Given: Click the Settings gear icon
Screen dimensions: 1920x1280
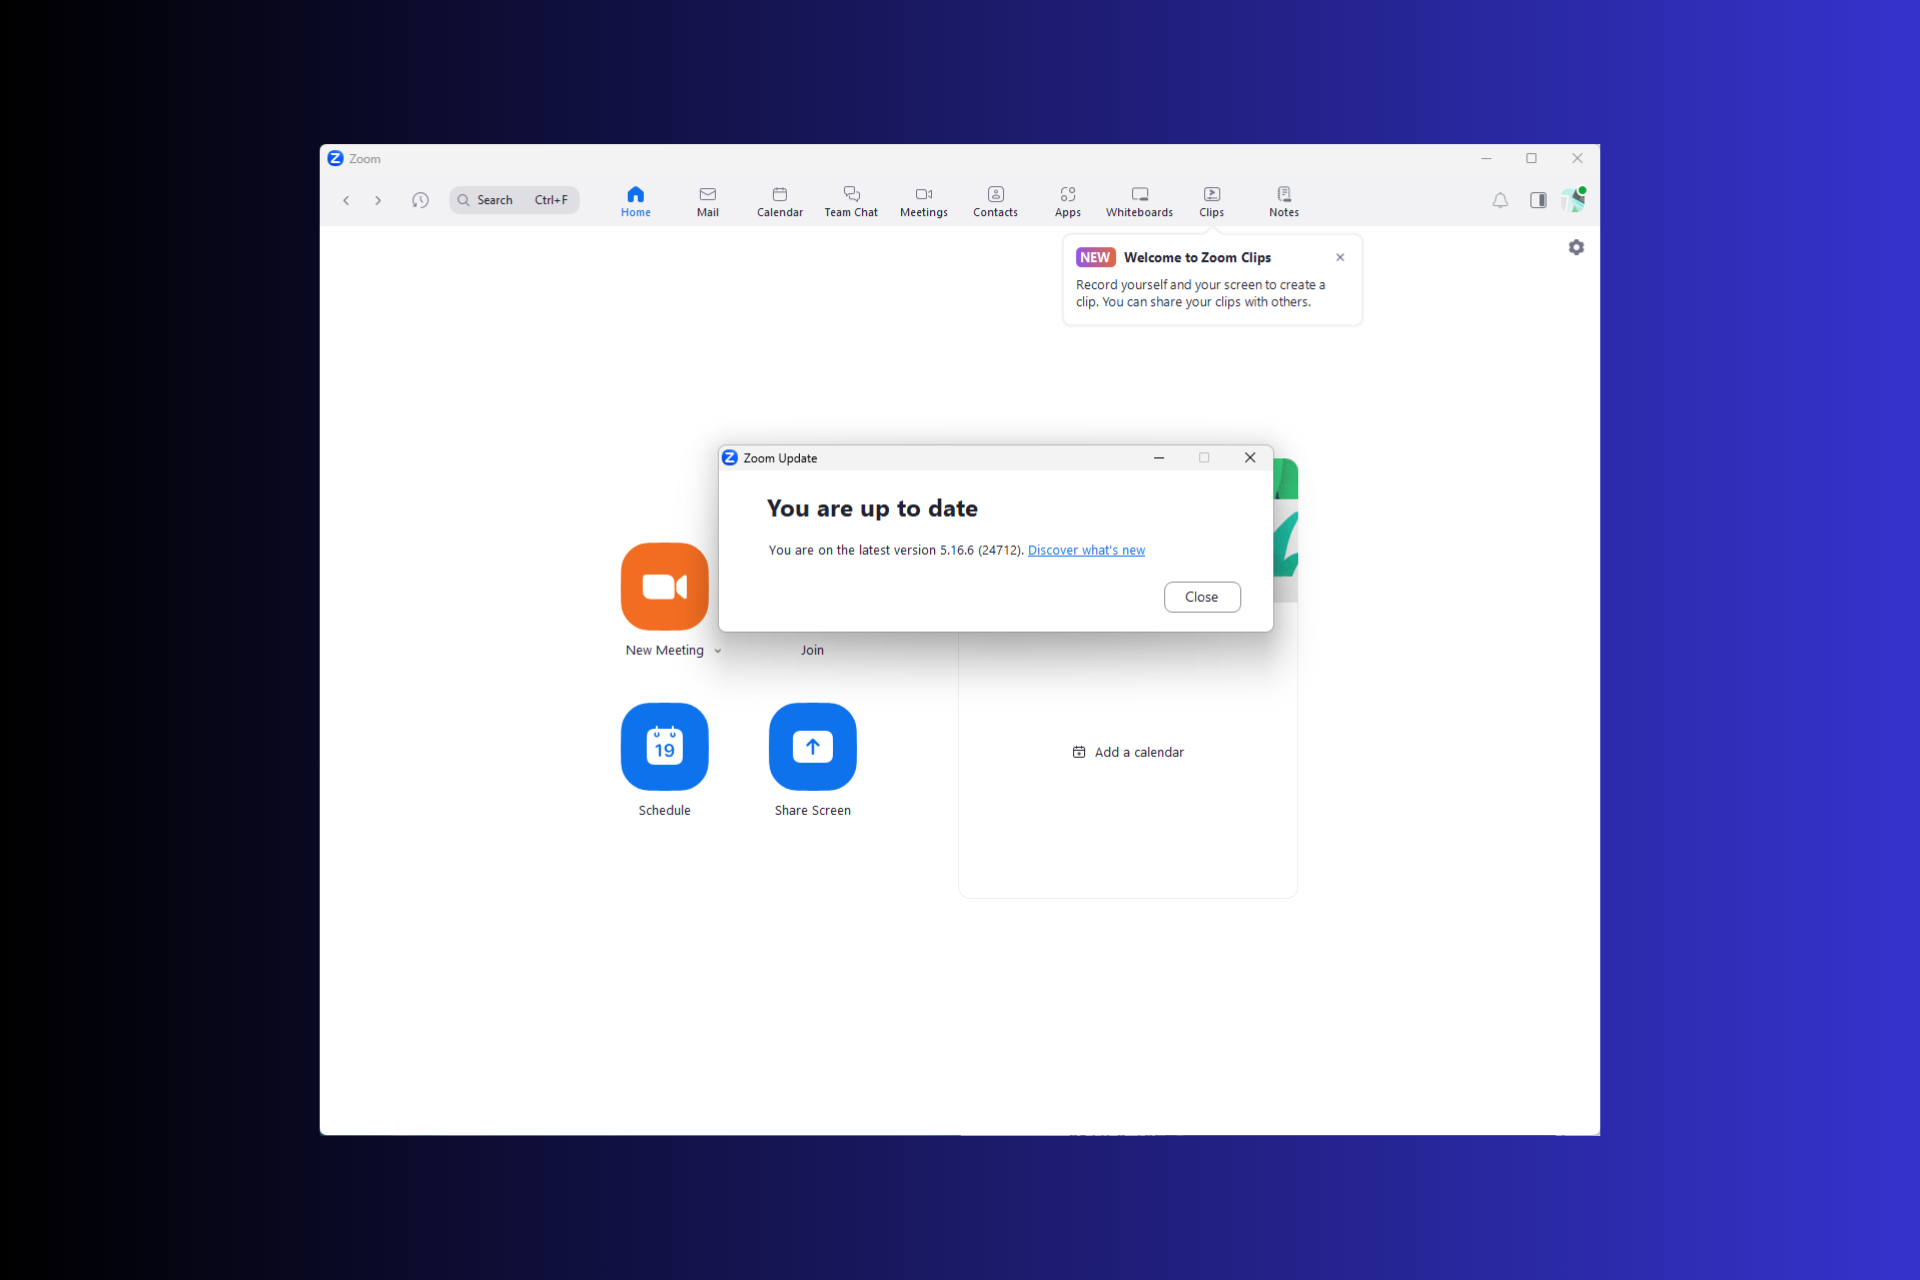Looking at the screenshot, I should [x=1576, y=246].
